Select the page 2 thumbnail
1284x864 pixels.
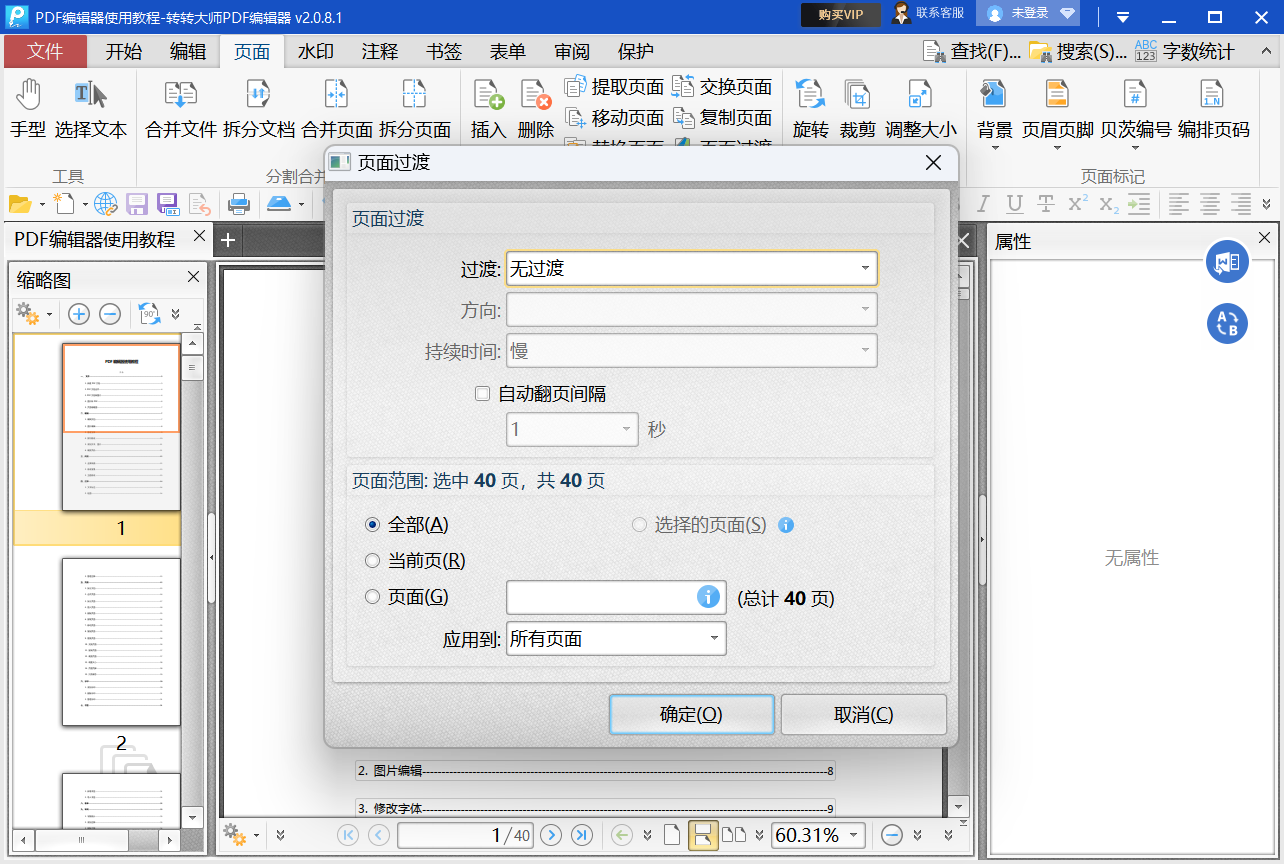coord(121,642)
